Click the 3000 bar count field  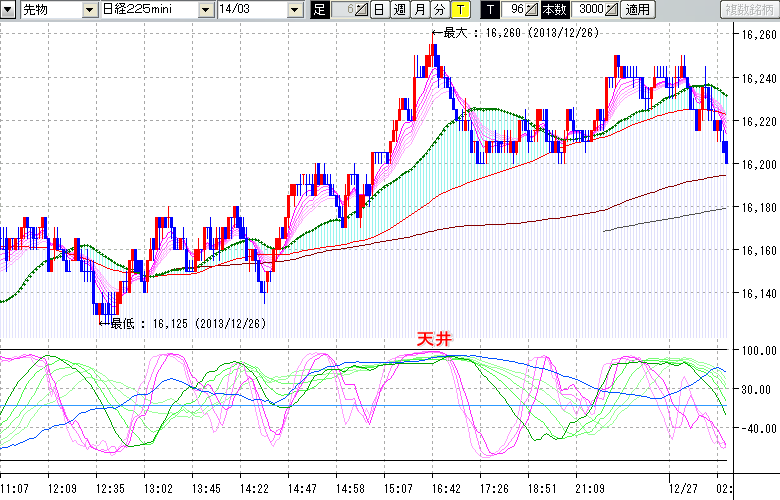589,10
